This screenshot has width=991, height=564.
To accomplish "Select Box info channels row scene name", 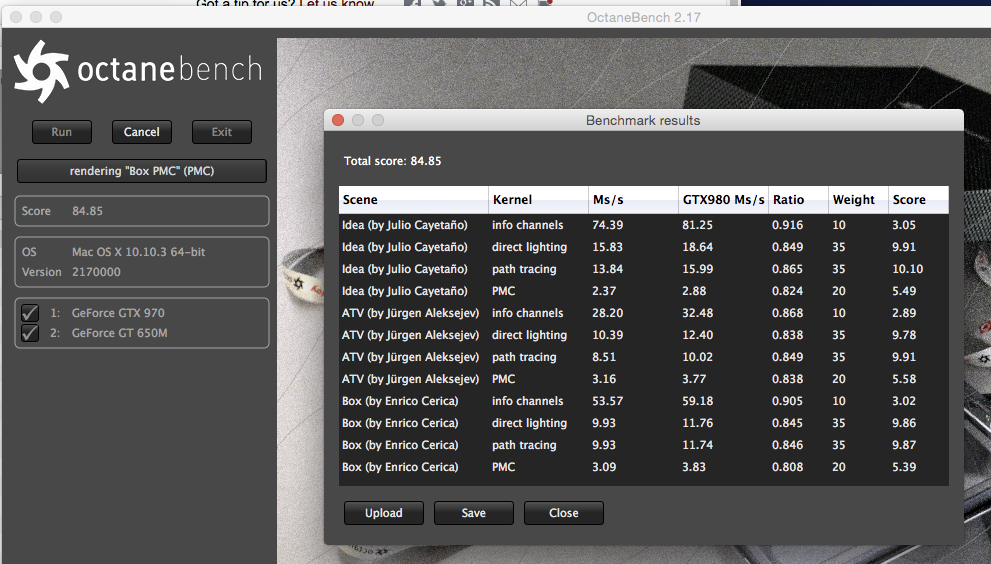I will [399, 401].
